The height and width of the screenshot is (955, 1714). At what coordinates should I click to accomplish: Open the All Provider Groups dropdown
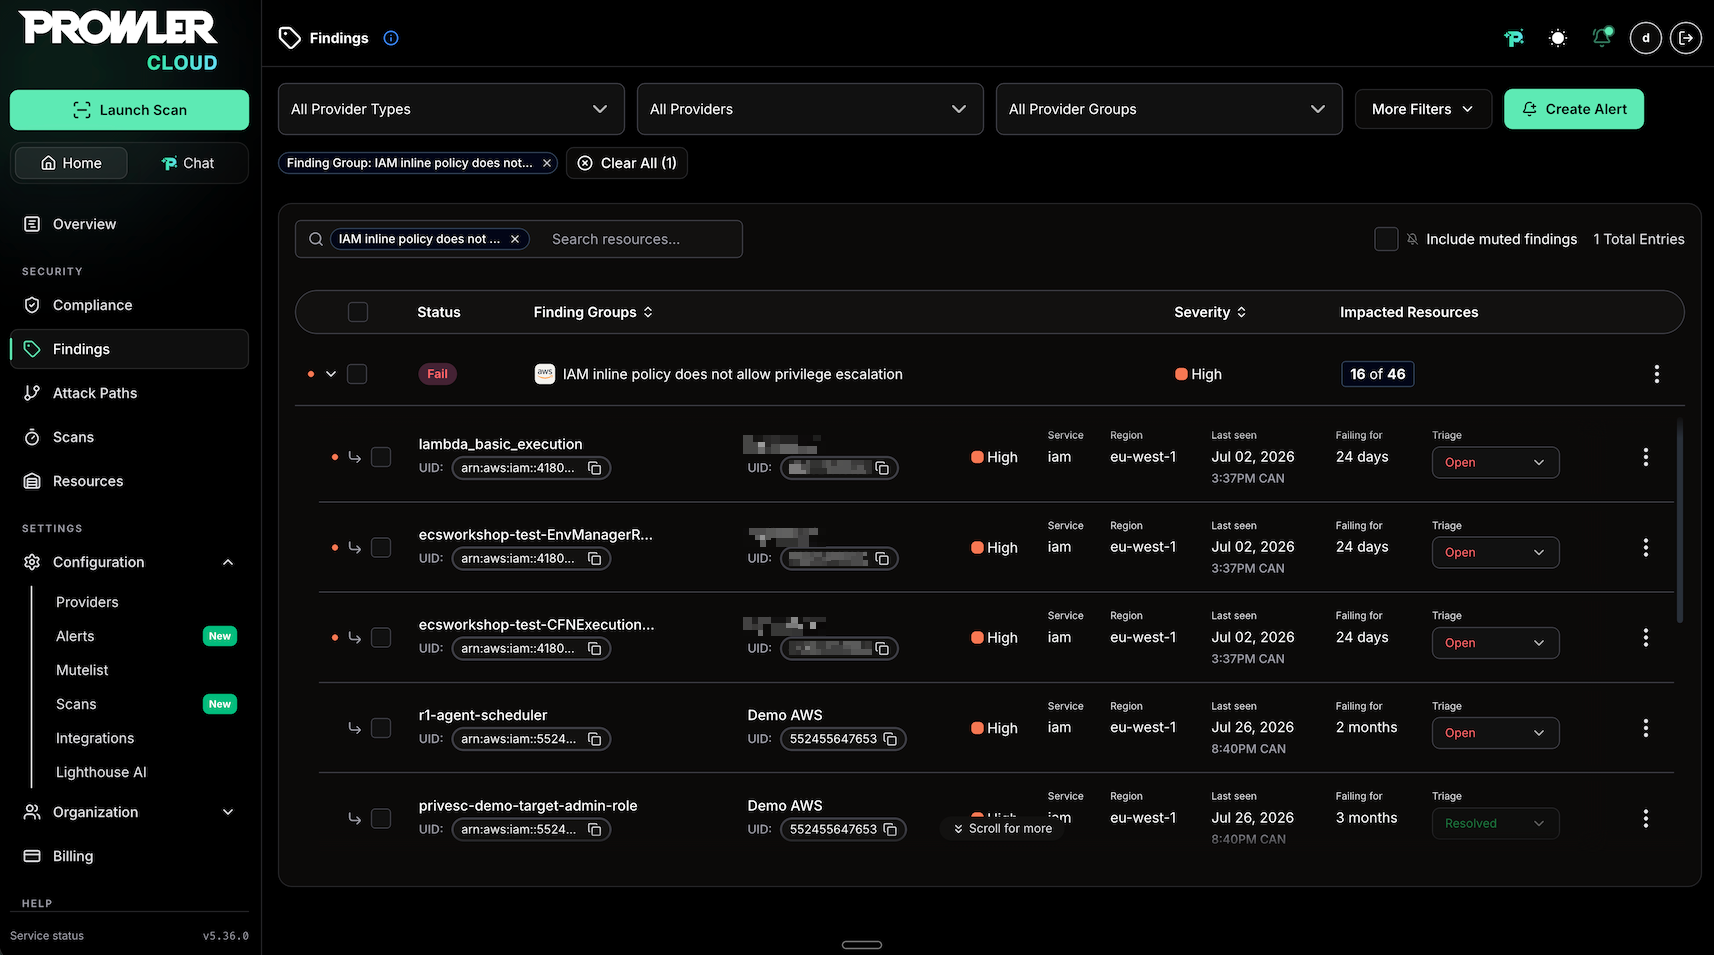1169,109
